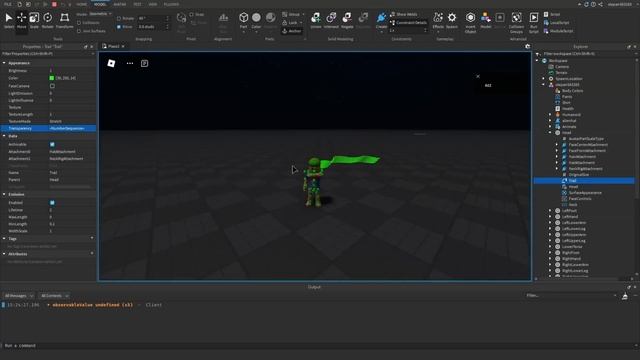
Task: Collapse the Workspace tree node
Action: point(538,60)
